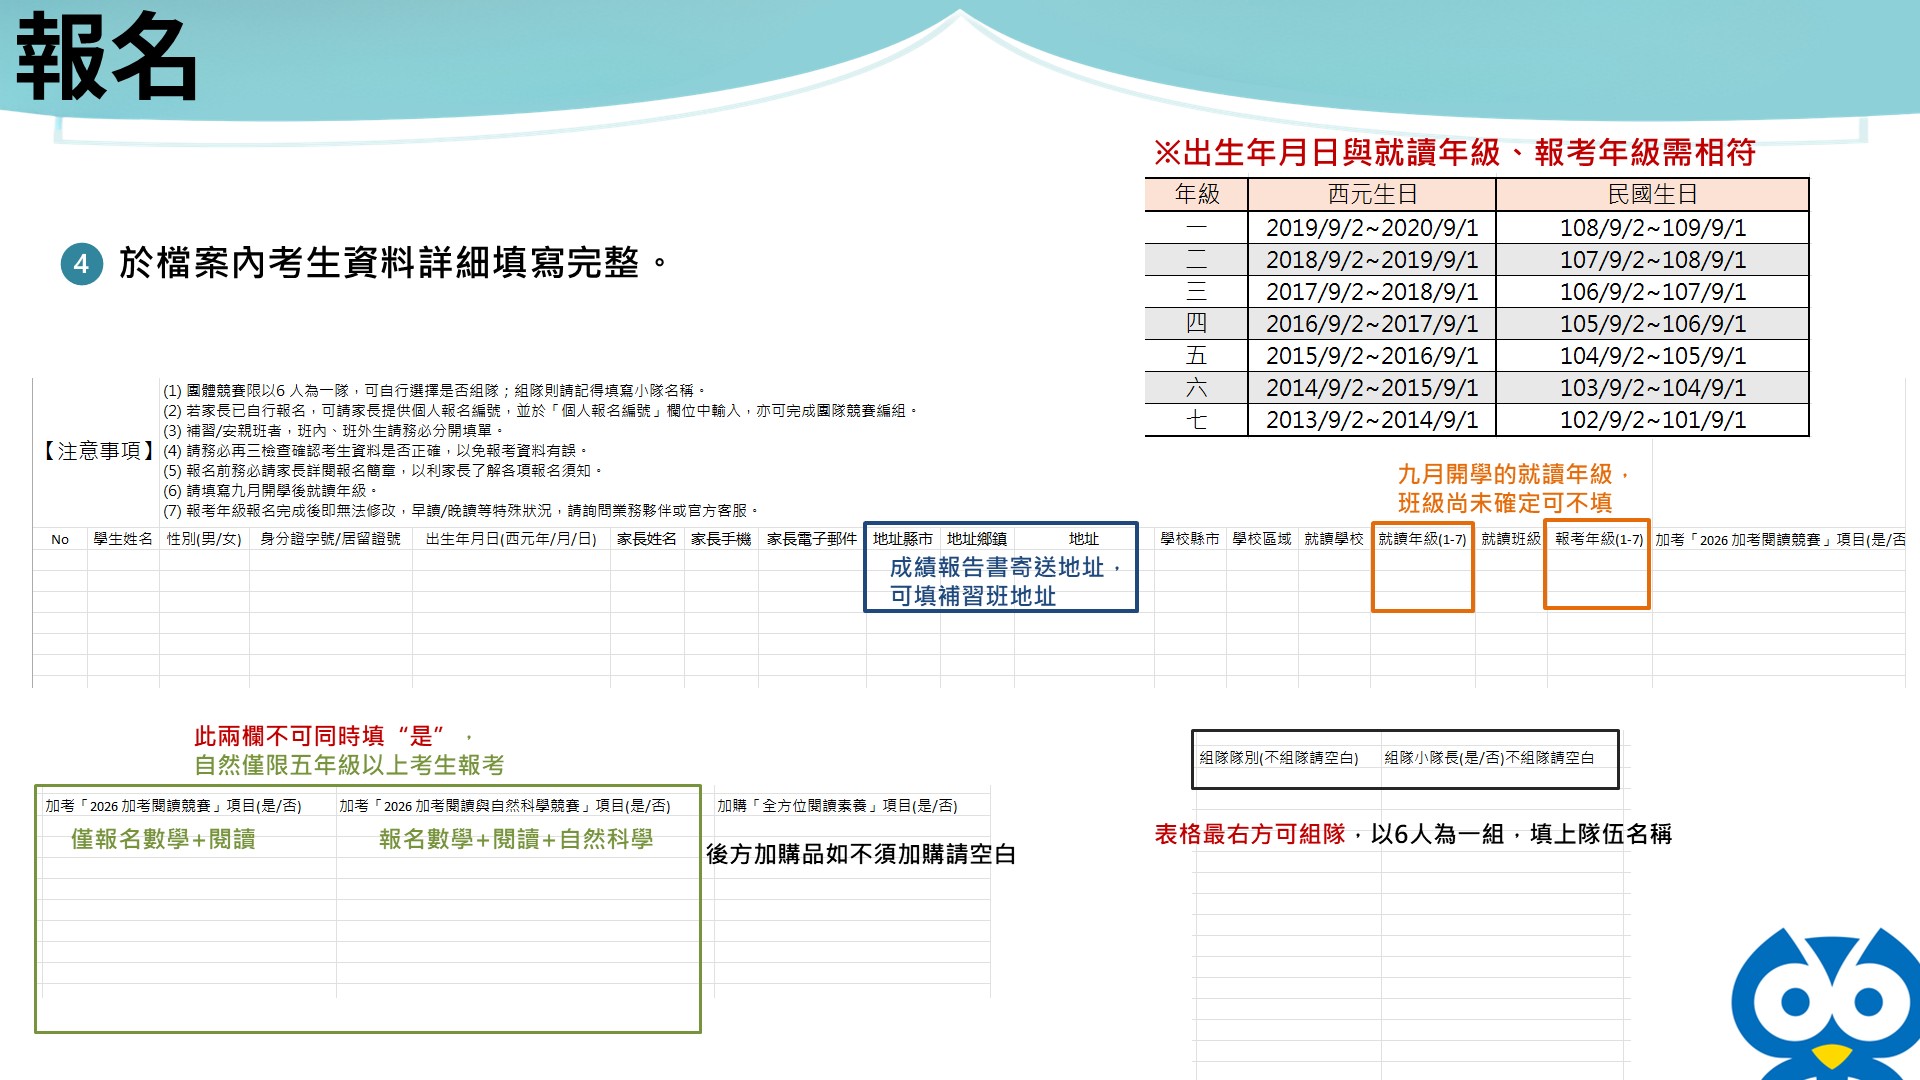
Task: Select the 就讀年級(1-7) column header
Action: pos(1422,539)
